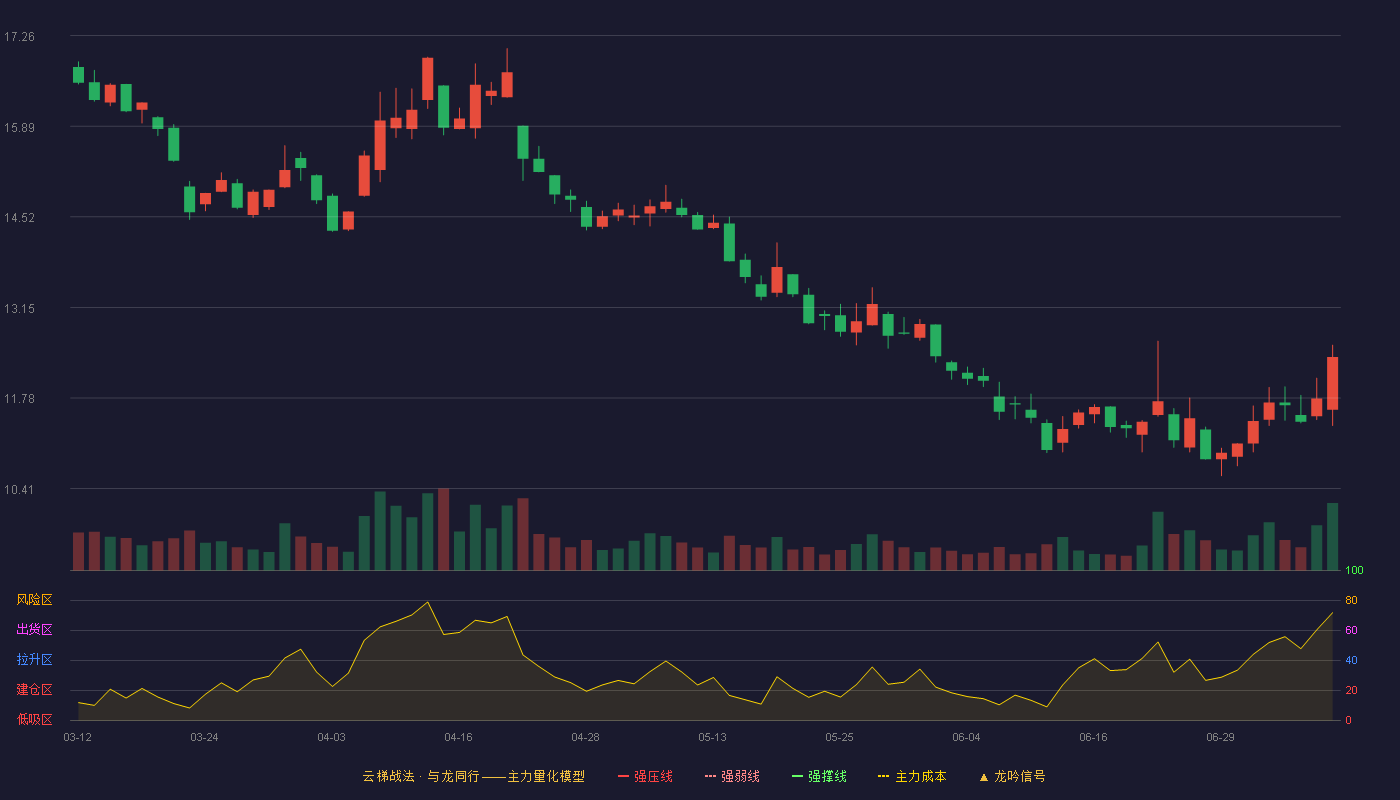The width and height of the screenshot is (1400, 800).
Task: Toggle the 主力成本 legend entry
Action: pos(912,776)
